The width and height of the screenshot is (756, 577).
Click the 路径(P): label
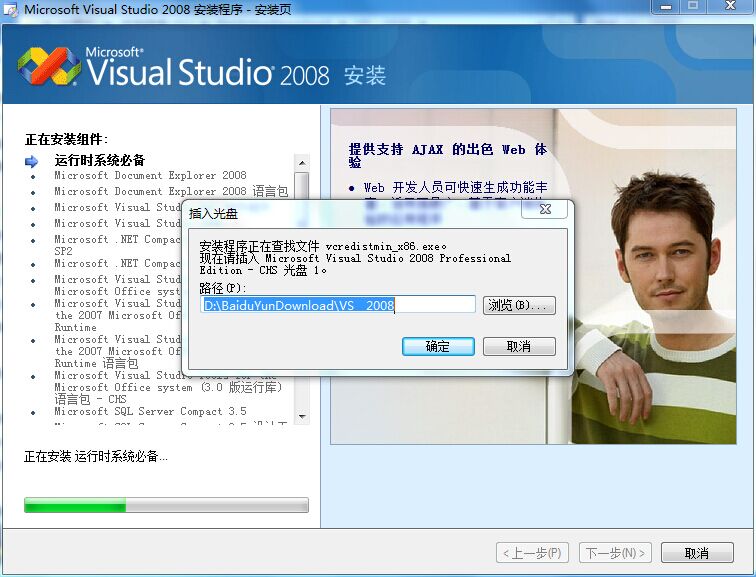coord(223,288)
